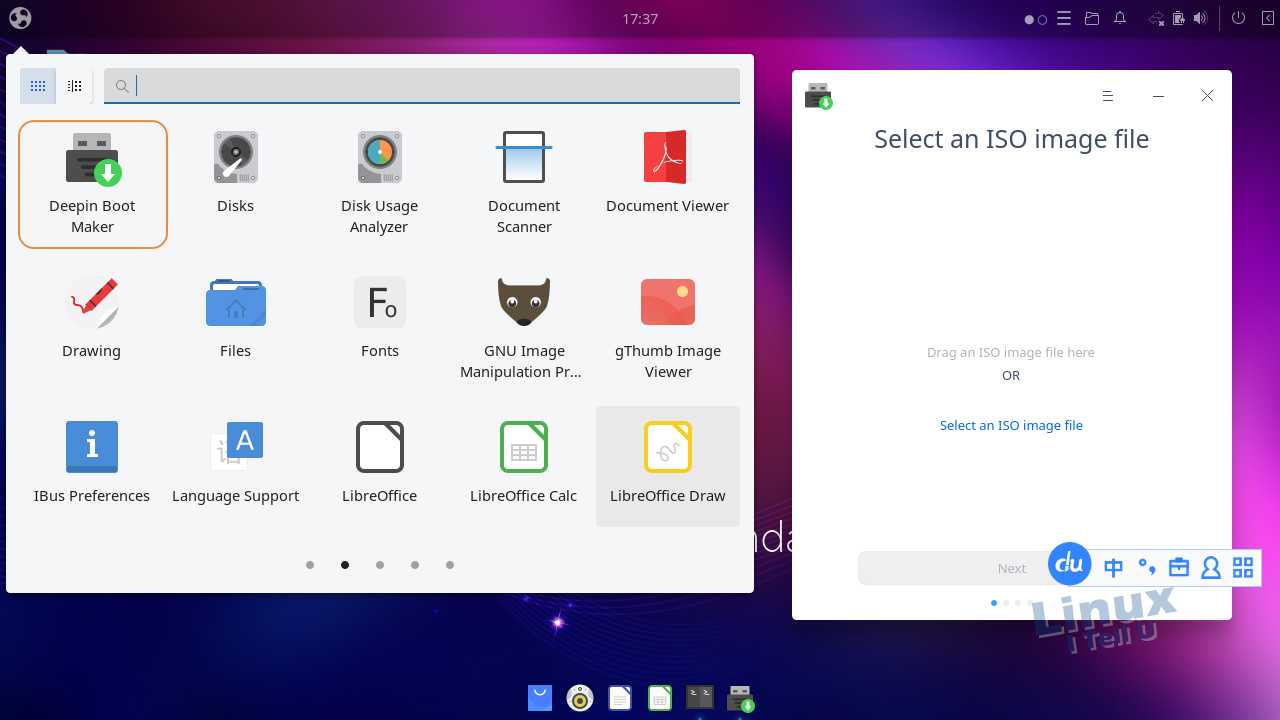
Task: Toggle punctuation mode in input bar
Action: coord(1147,568)
